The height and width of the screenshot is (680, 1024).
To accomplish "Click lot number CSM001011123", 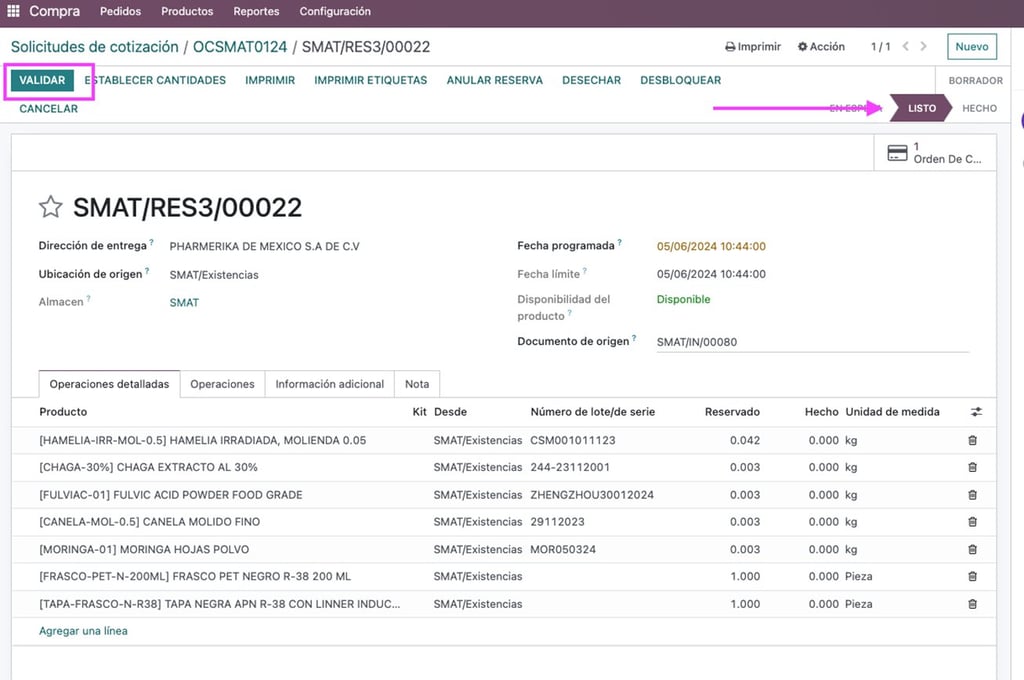I will click(x=573, y=440).
